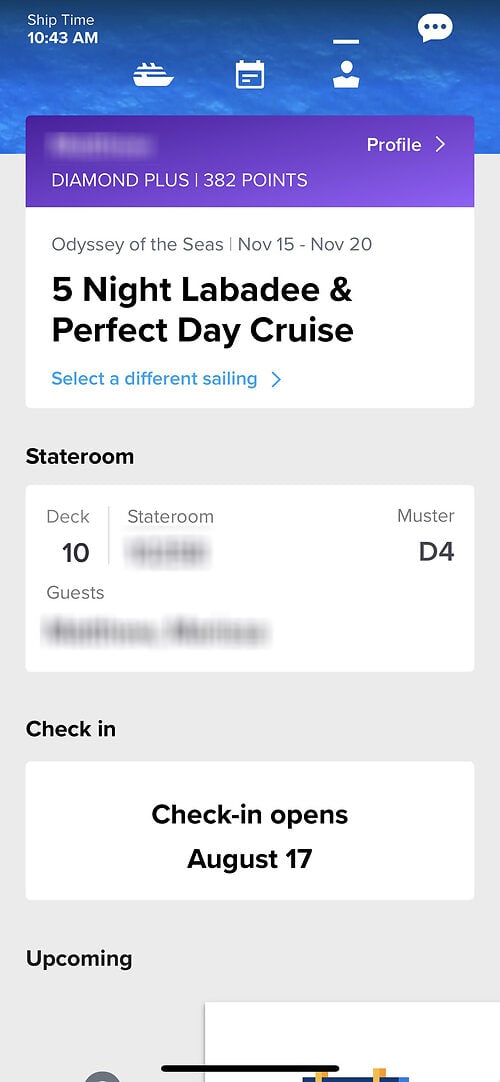Screen dimensions: 500x1082
Task: Tap Check-in opens August 17 card
Action: (x=250, y=831)
